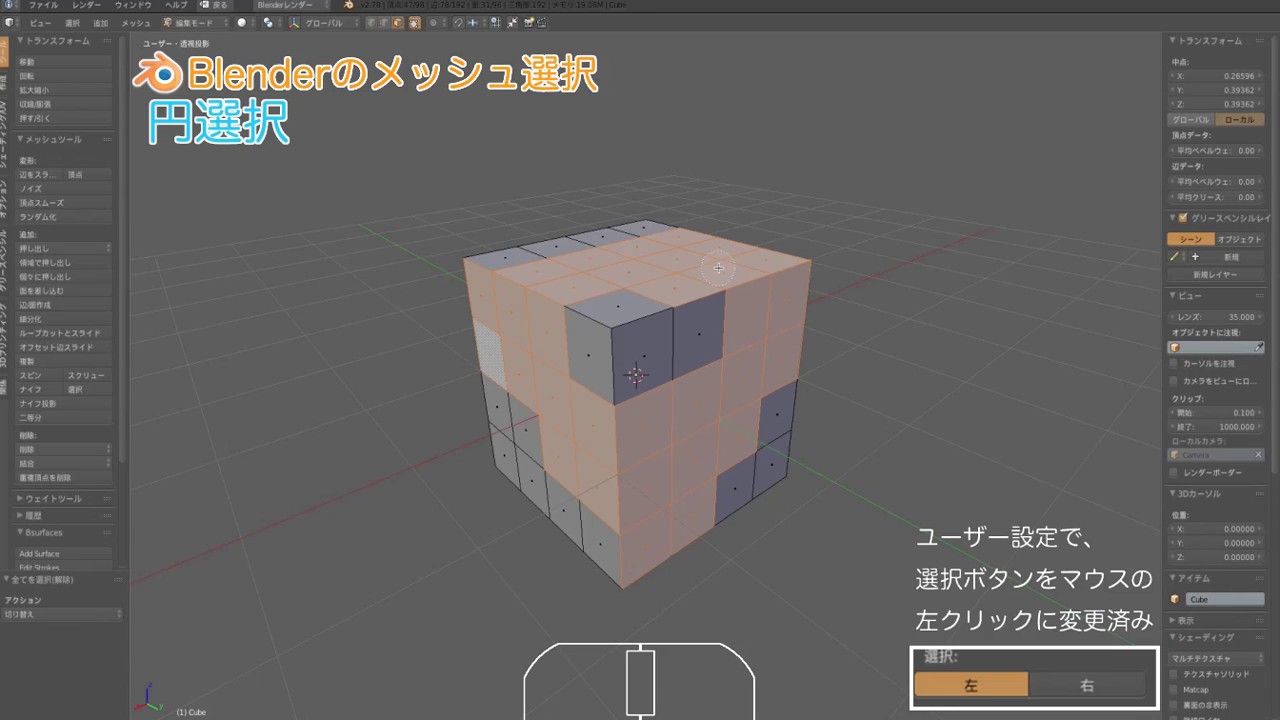Click the 3D view editor type icon

pyautogui.click(x=9, y=22)
